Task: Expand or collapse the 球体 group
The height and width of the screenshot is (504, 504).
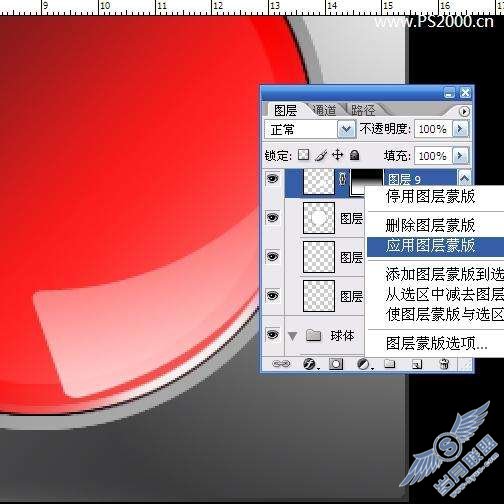Action: pos(293,336)
